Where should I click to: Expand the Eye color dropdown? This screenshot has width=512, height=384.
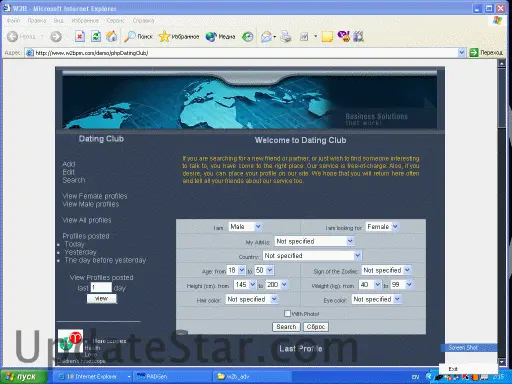tap(376, 299)
